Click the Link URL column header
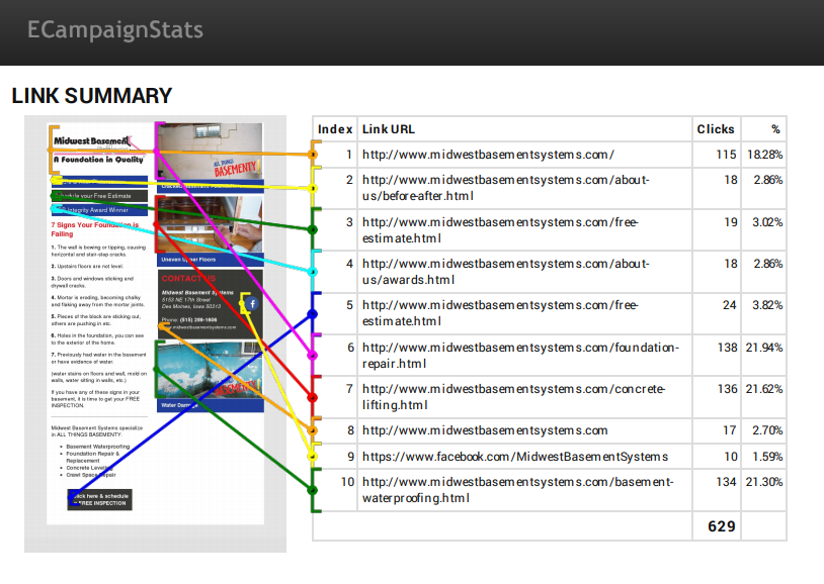Image resolution: width=824 pixels, height=584 pixels. (388, 129)
